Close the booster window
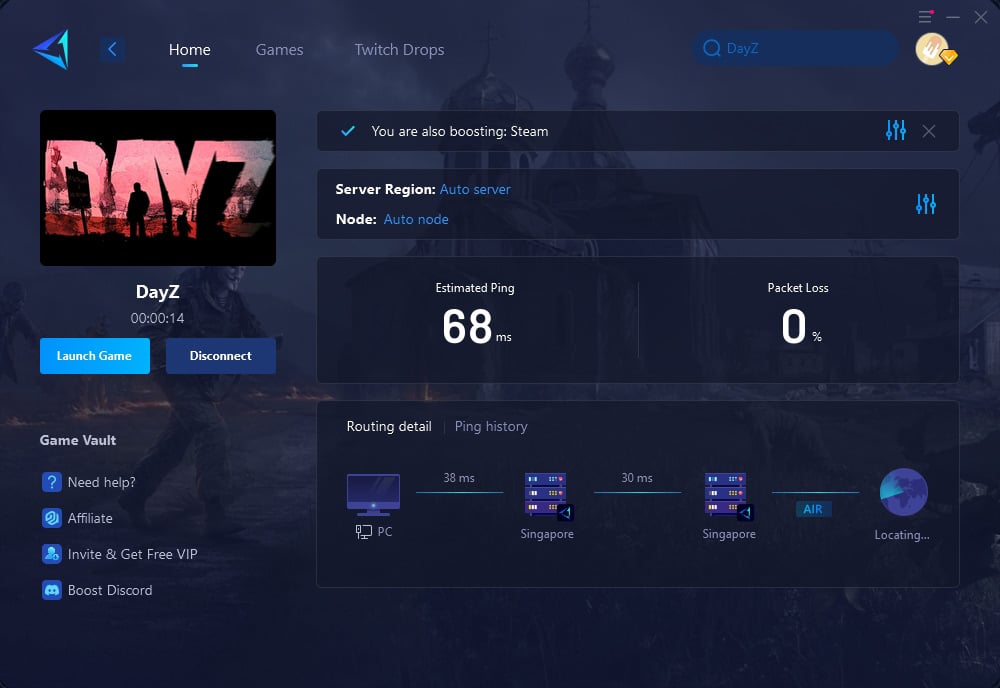 click(x=981, y=17)
